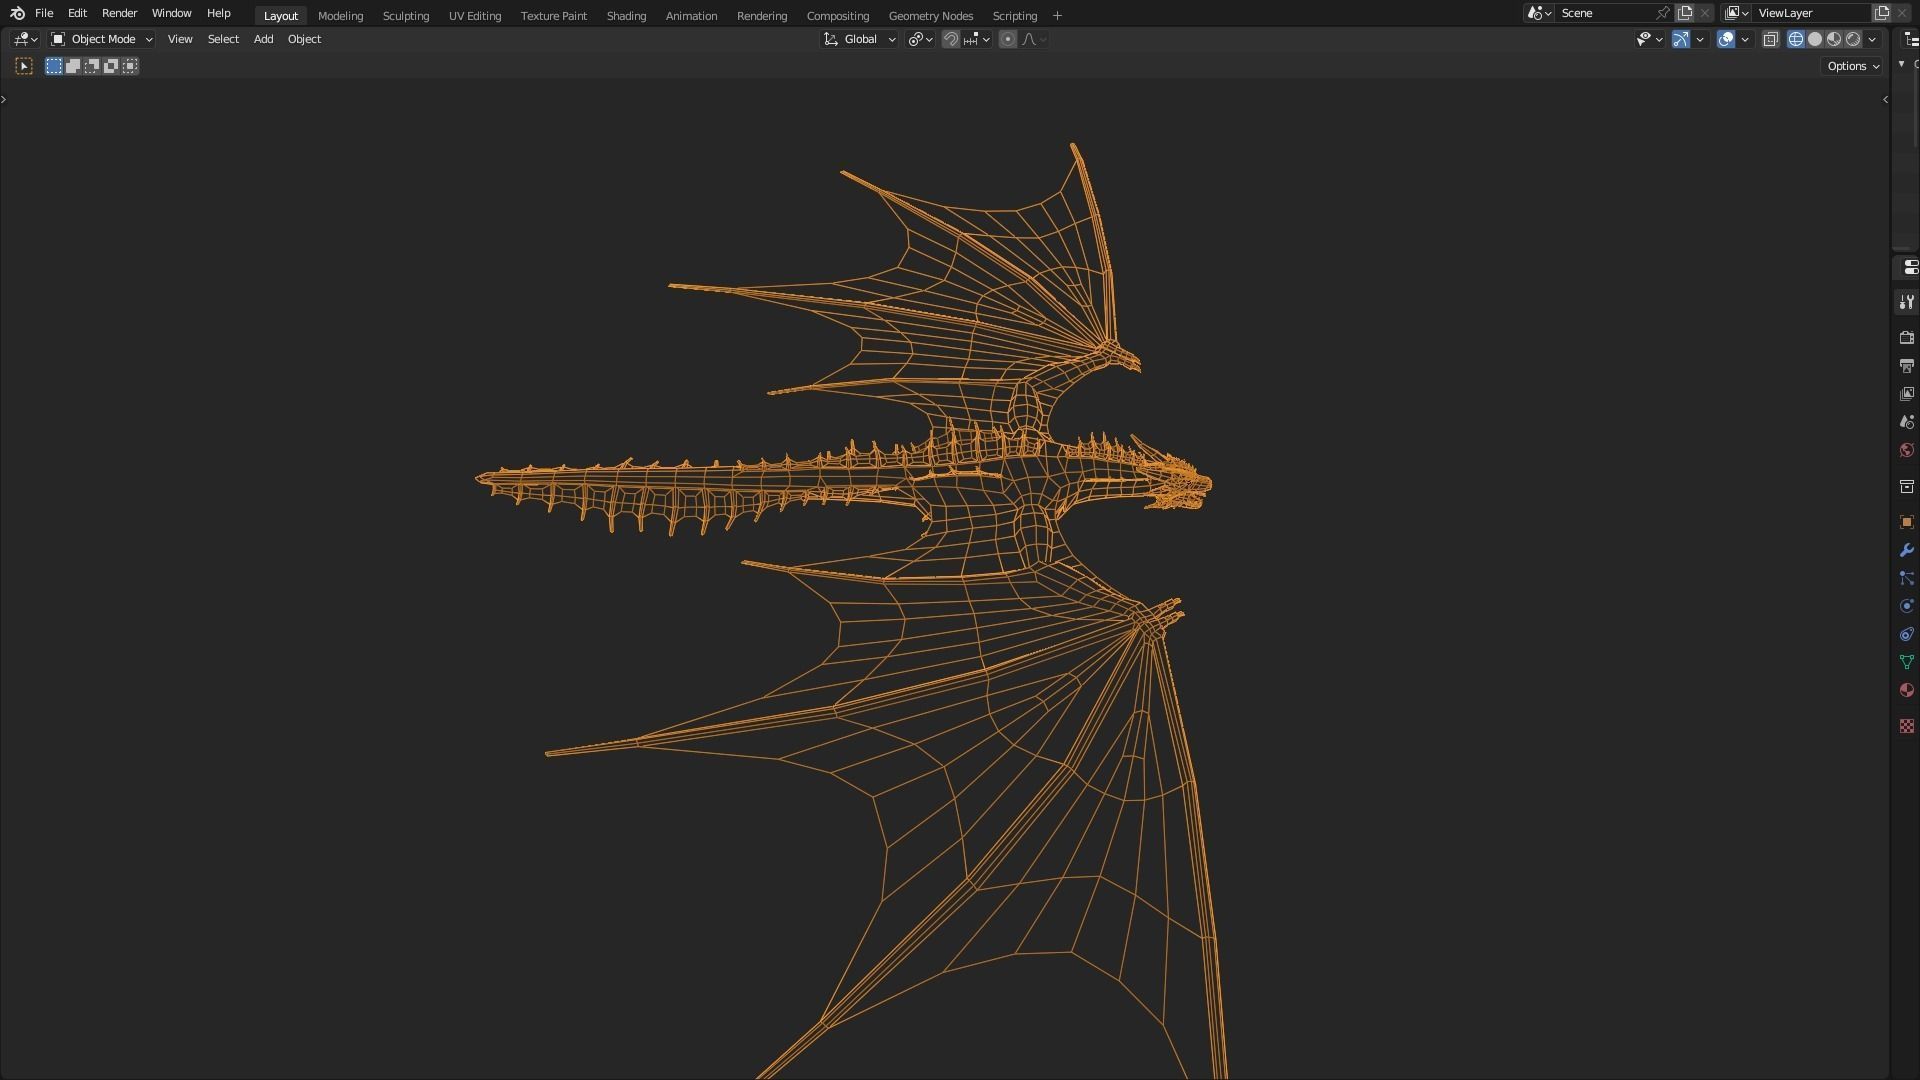This screenshot has width=1920, height=1080.
Task: Open the Object properties tab
Action: (x=1906, y=522)
